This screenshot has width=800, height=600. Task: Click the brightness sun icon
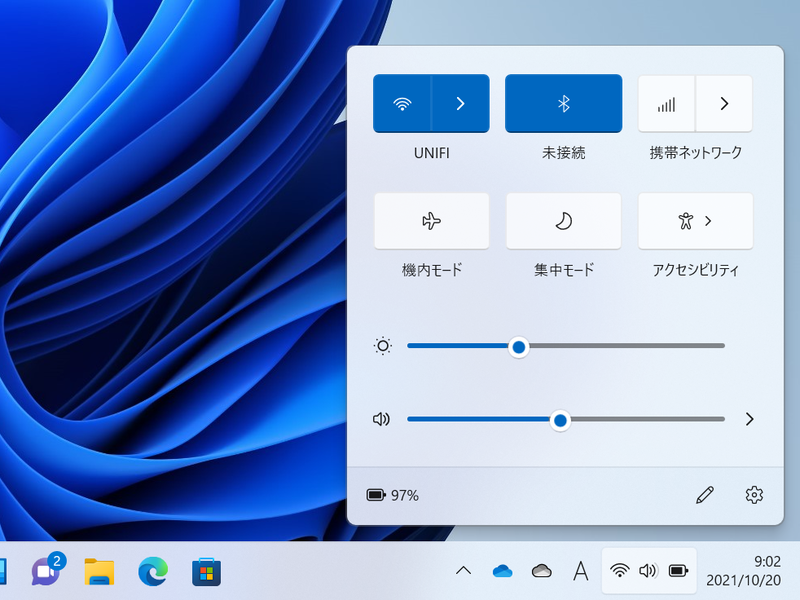[x=381, y=346]
